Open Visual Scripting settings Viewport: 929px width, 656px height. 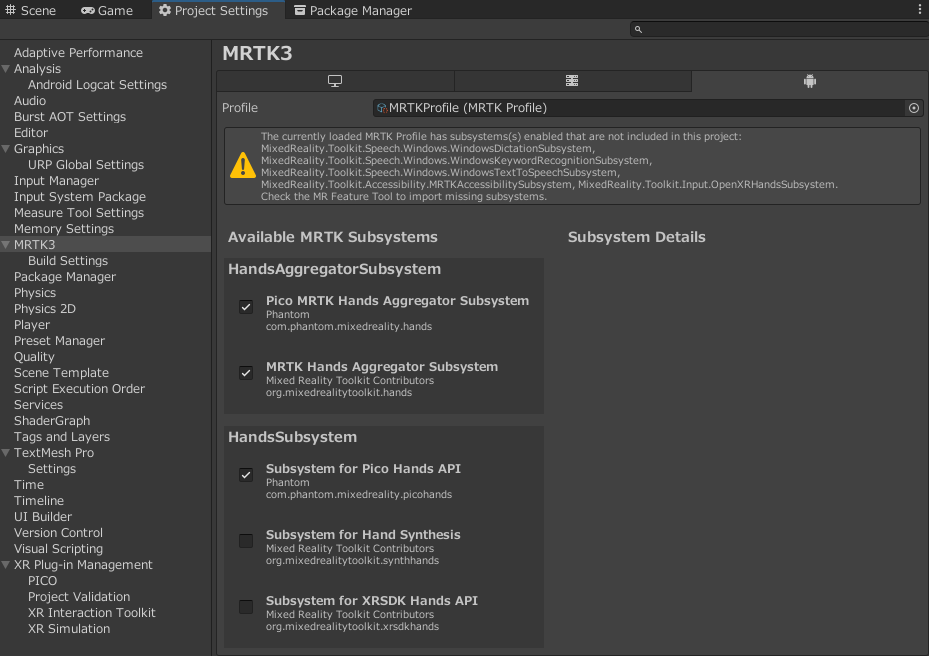pyautogui.click(x=59, y=549)
